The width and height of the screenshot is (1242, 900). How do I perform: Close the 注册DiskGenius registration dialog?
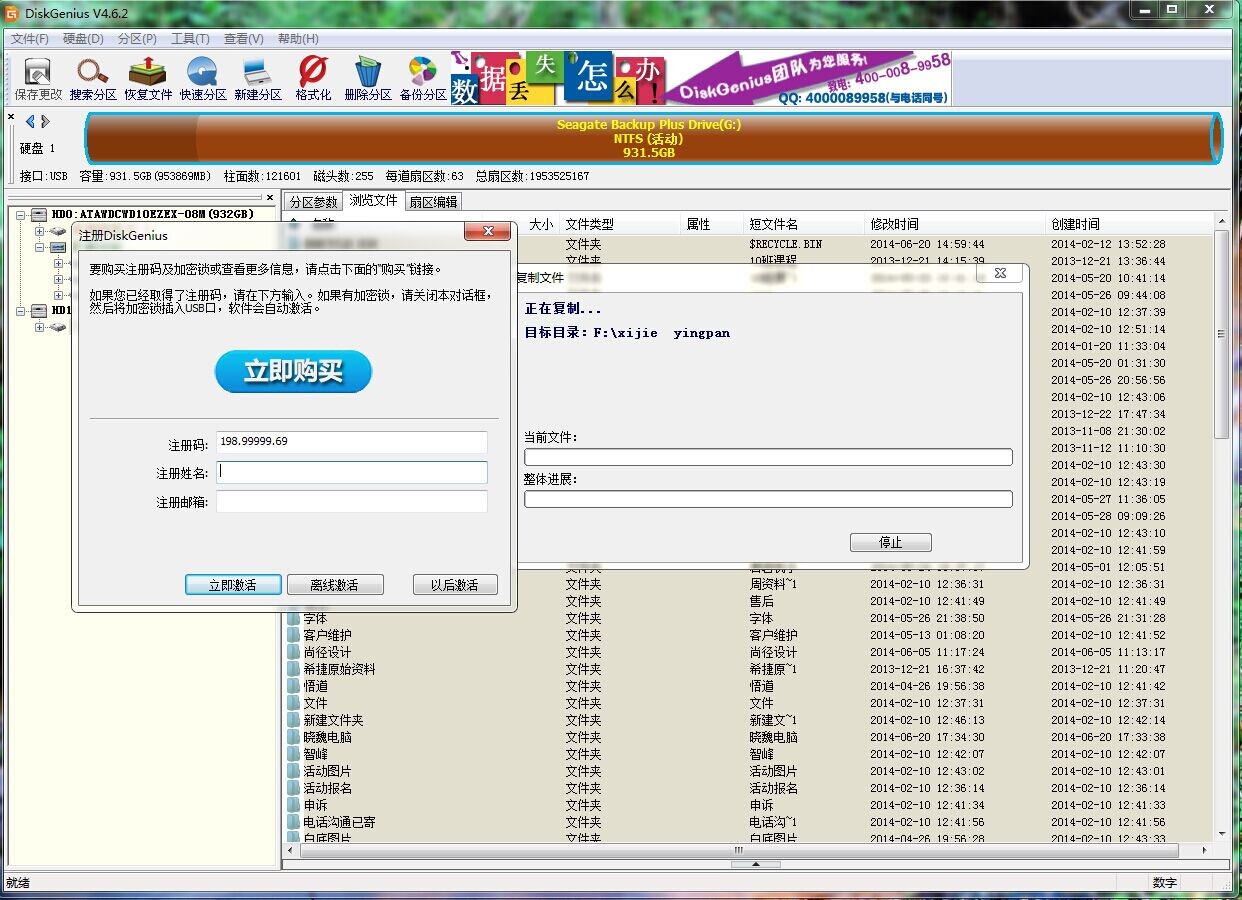pos(488,232)
